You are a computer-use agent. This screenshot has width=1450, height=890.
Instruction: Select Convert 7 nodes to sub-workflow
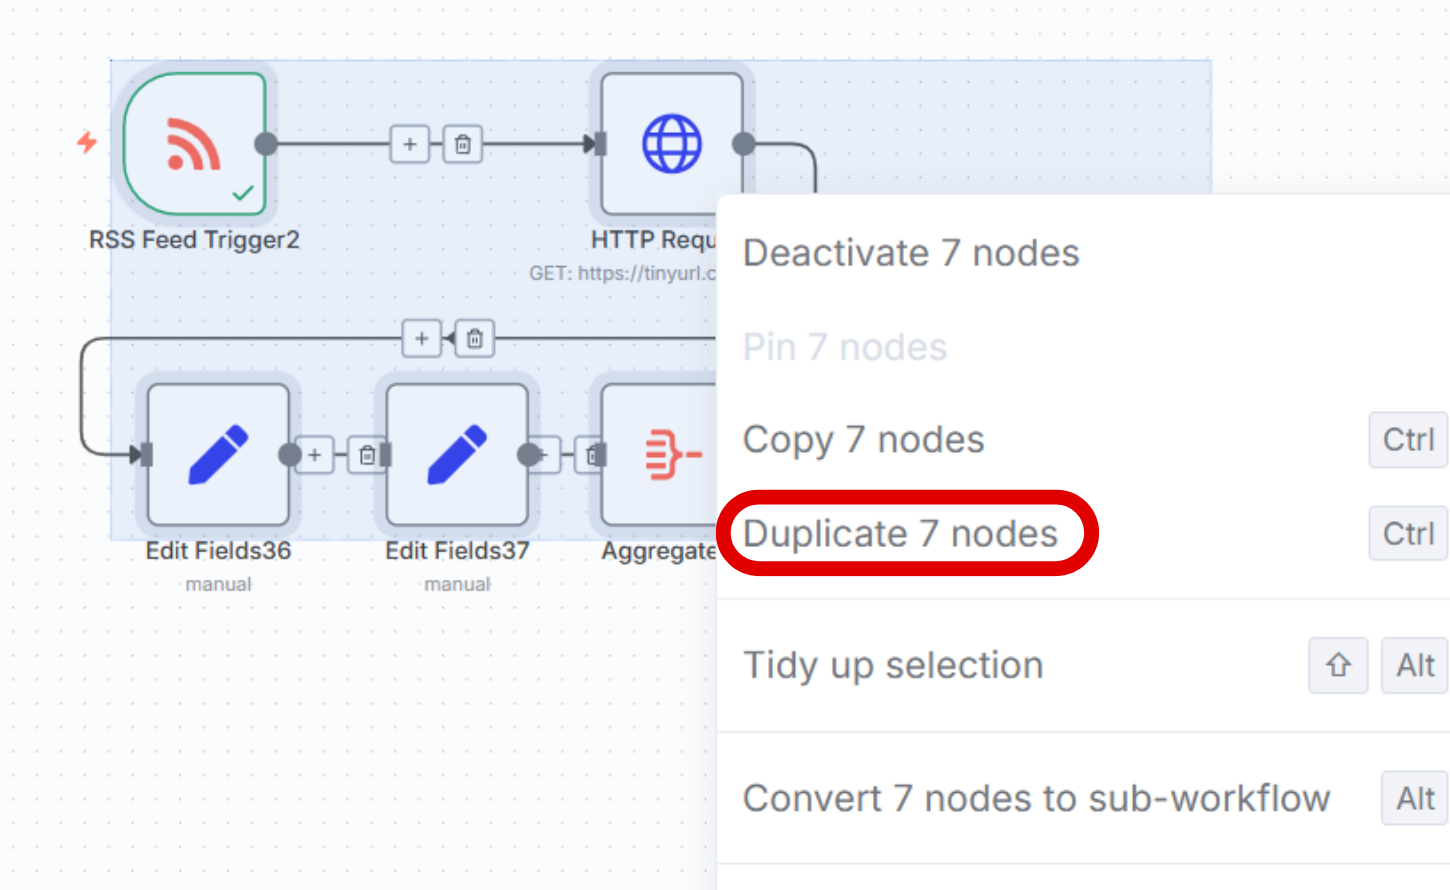pos(1036,798)
